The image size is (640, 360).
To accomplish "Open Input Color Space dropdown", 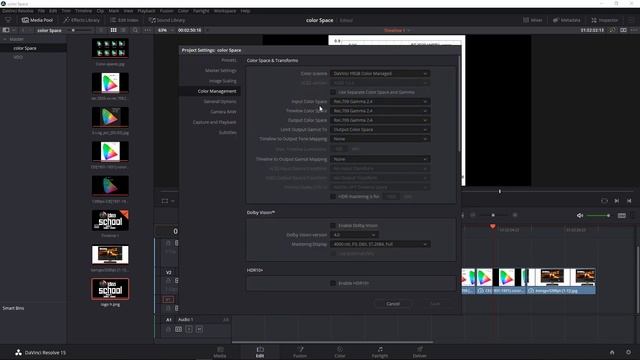I will click(x=380, y=102).
